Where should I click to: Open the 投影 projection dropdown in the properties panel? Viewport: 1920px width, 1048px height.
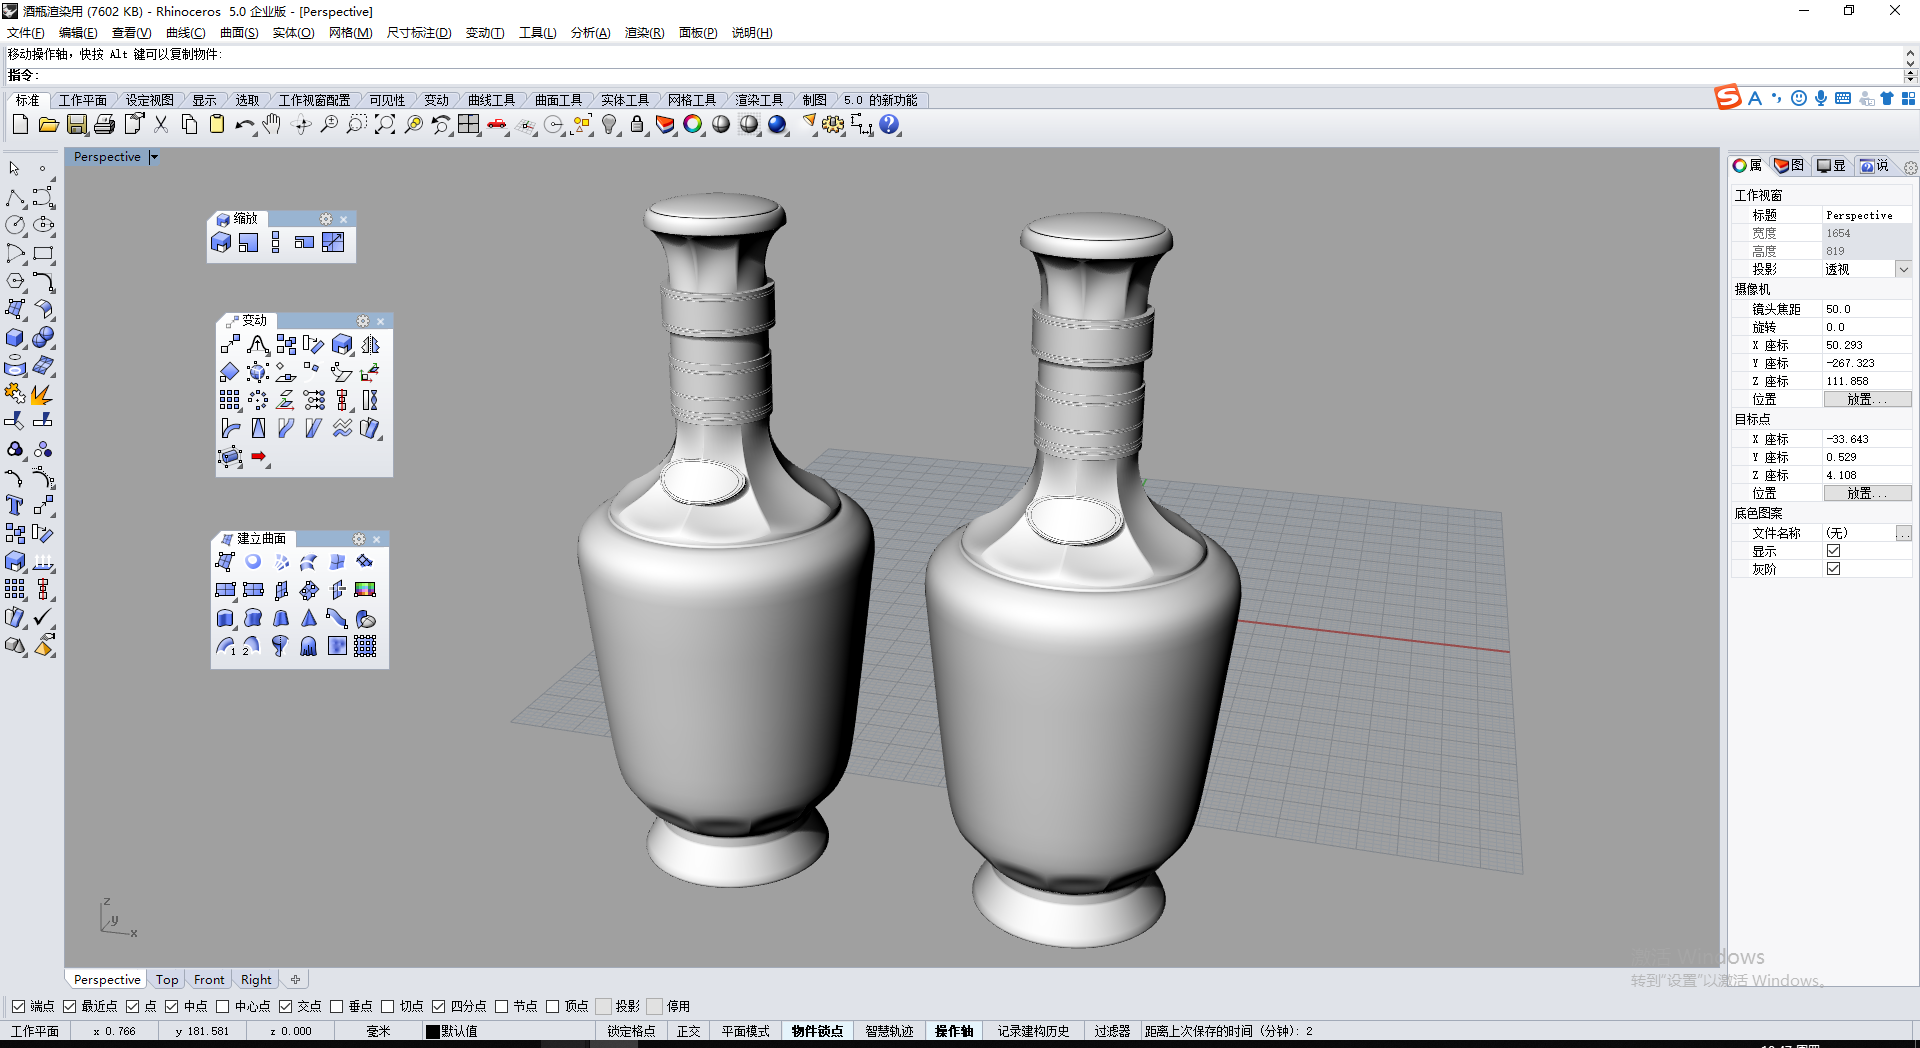coord(1904,268)
